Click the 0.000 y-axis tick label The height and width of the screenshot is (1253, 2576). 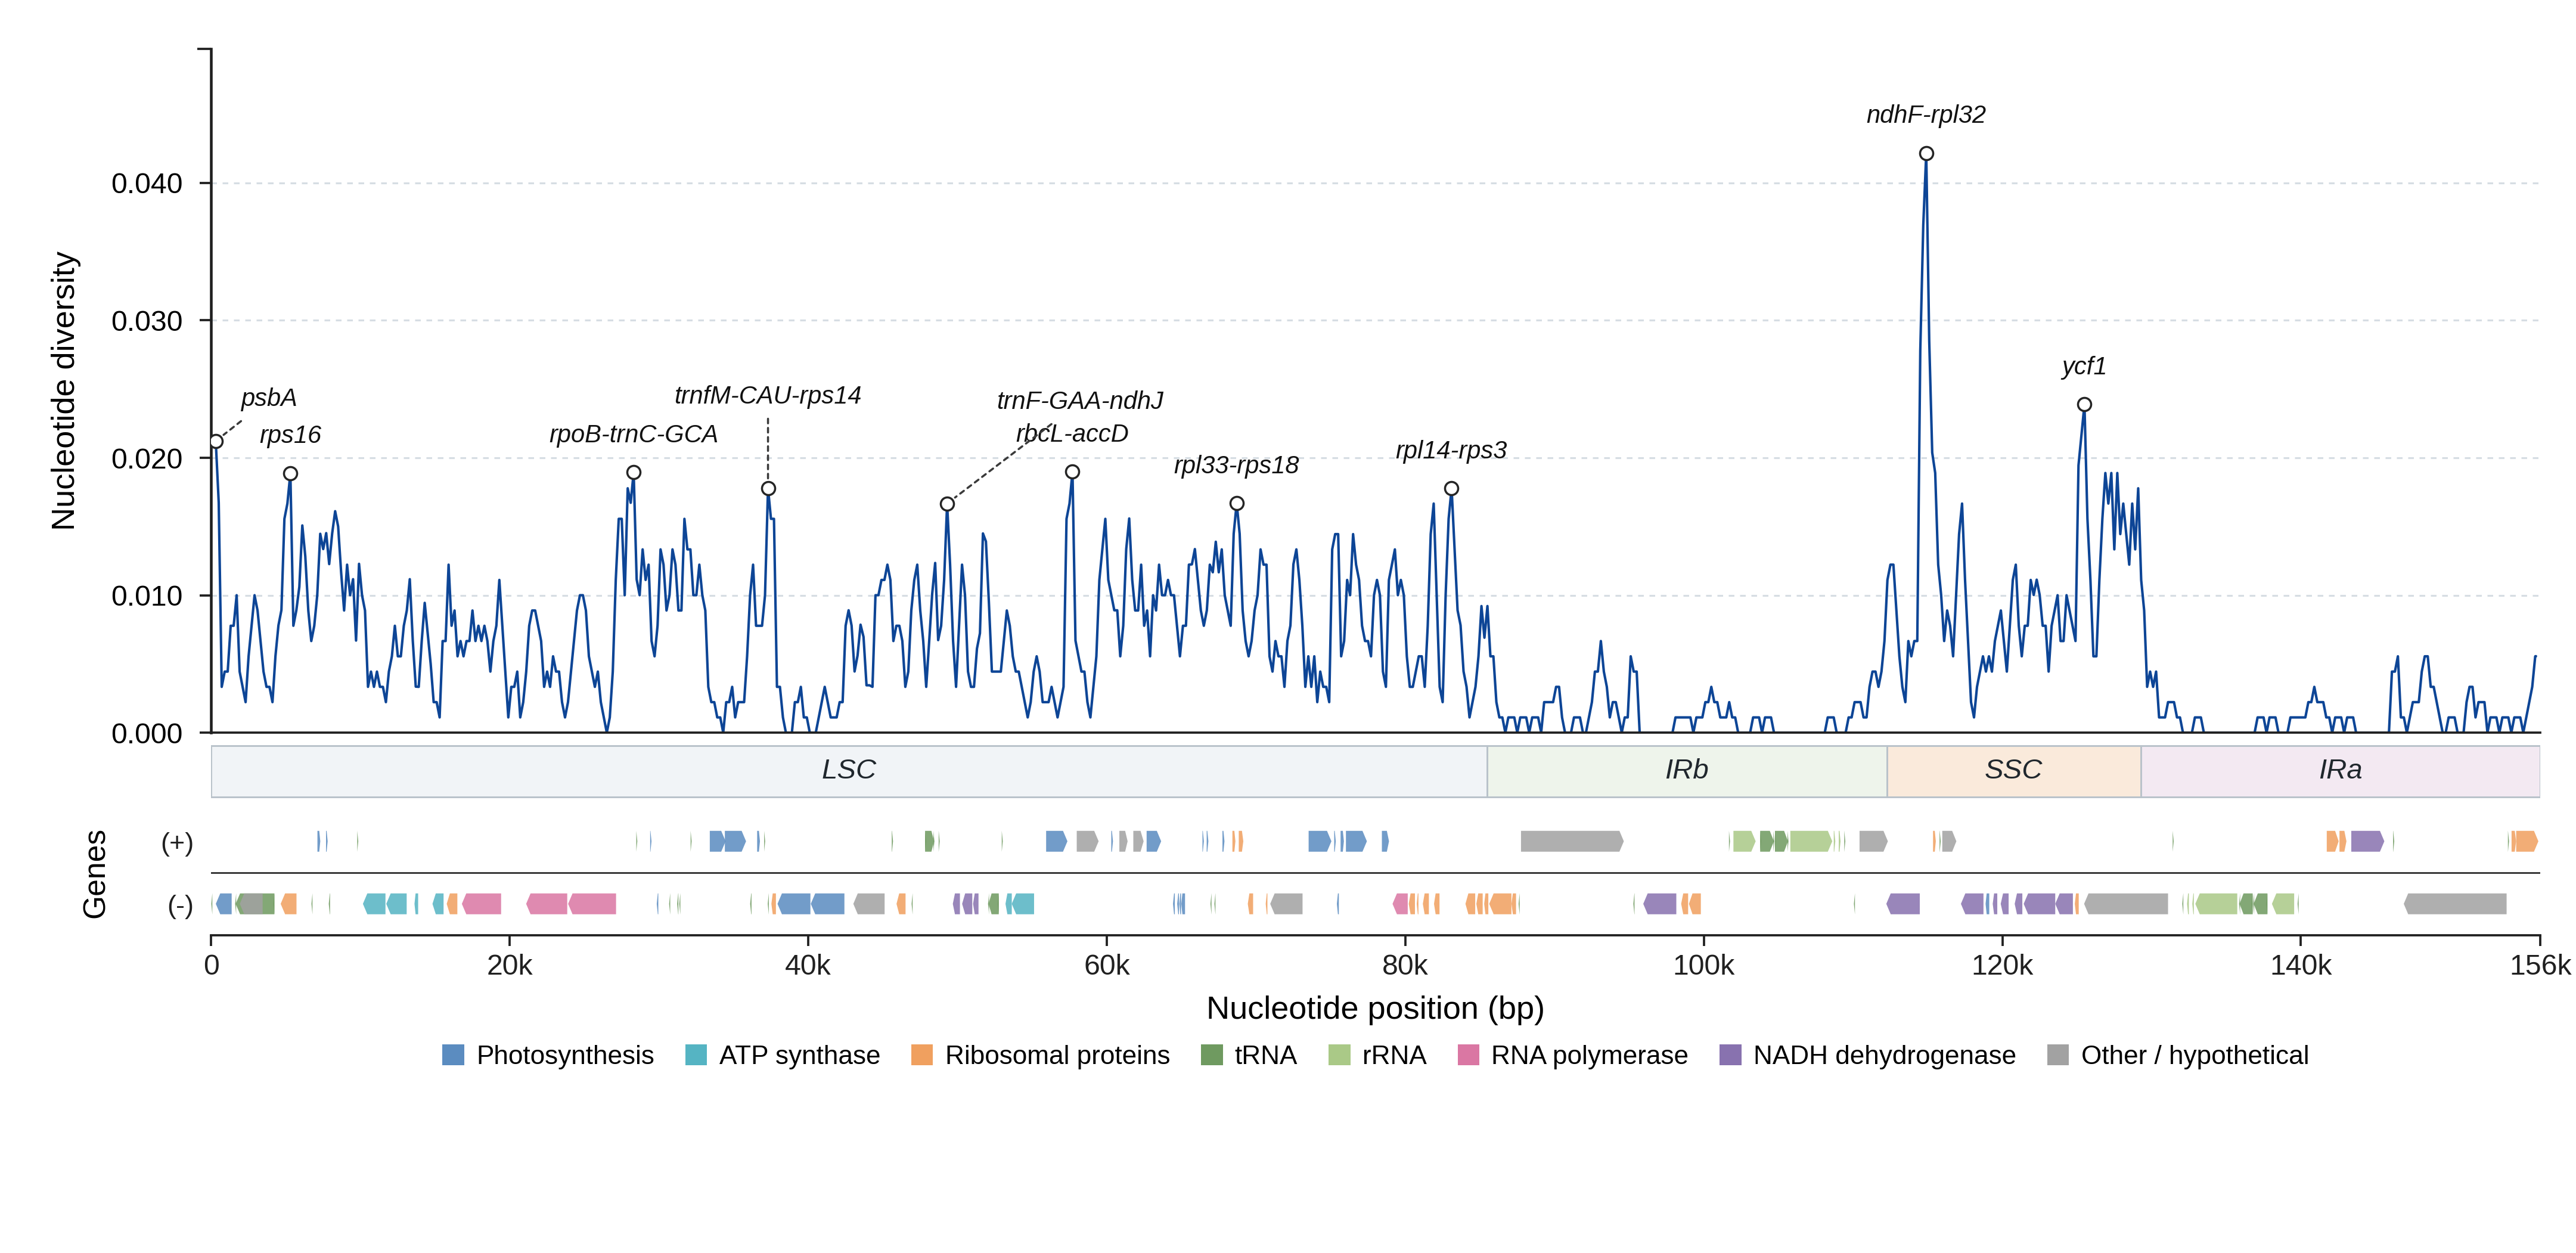pos(147,734)
